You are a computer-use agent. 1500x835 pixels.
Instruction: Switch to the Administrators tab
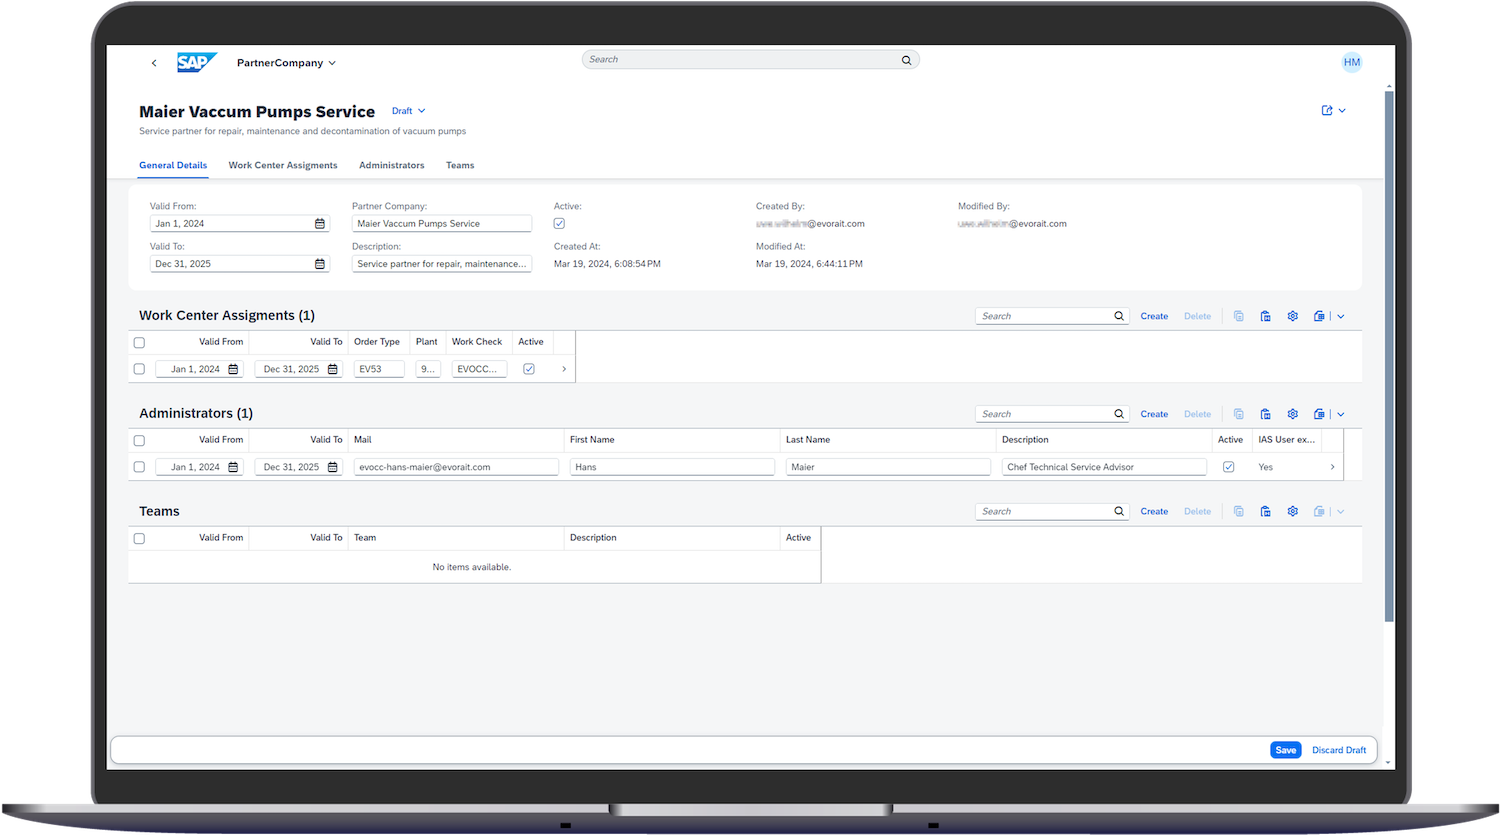391,165
